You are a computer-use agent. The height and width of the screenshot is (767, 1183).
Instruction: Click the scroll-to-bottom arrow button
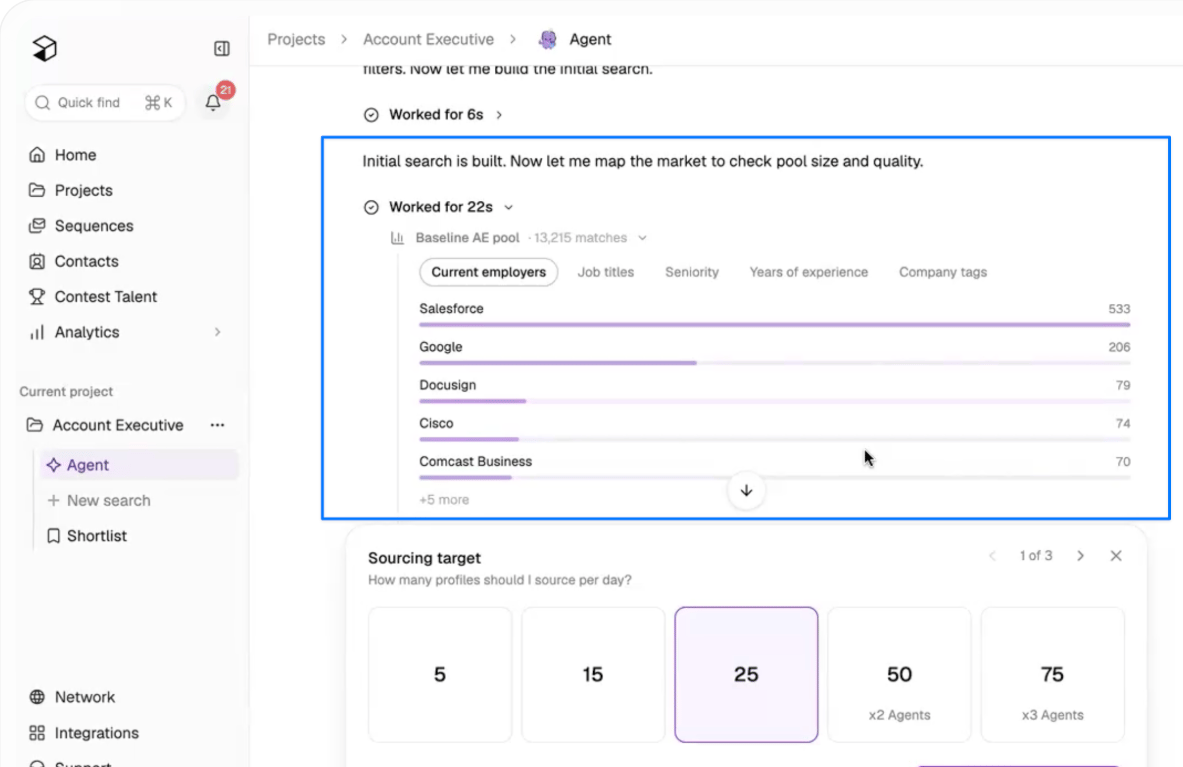click(746, 491)
